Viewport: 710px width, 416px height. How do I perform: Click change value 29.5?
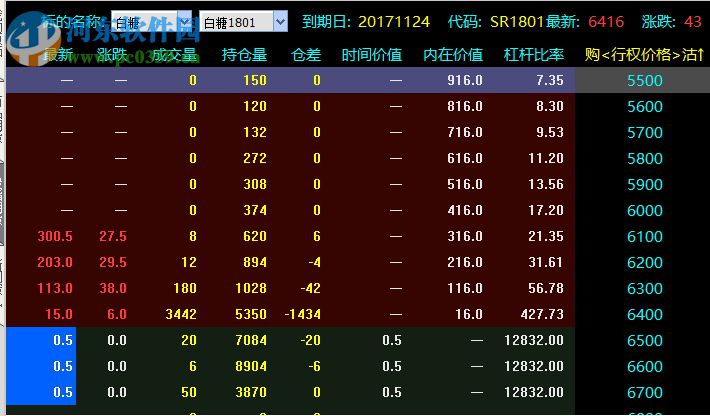coord(113,262)
